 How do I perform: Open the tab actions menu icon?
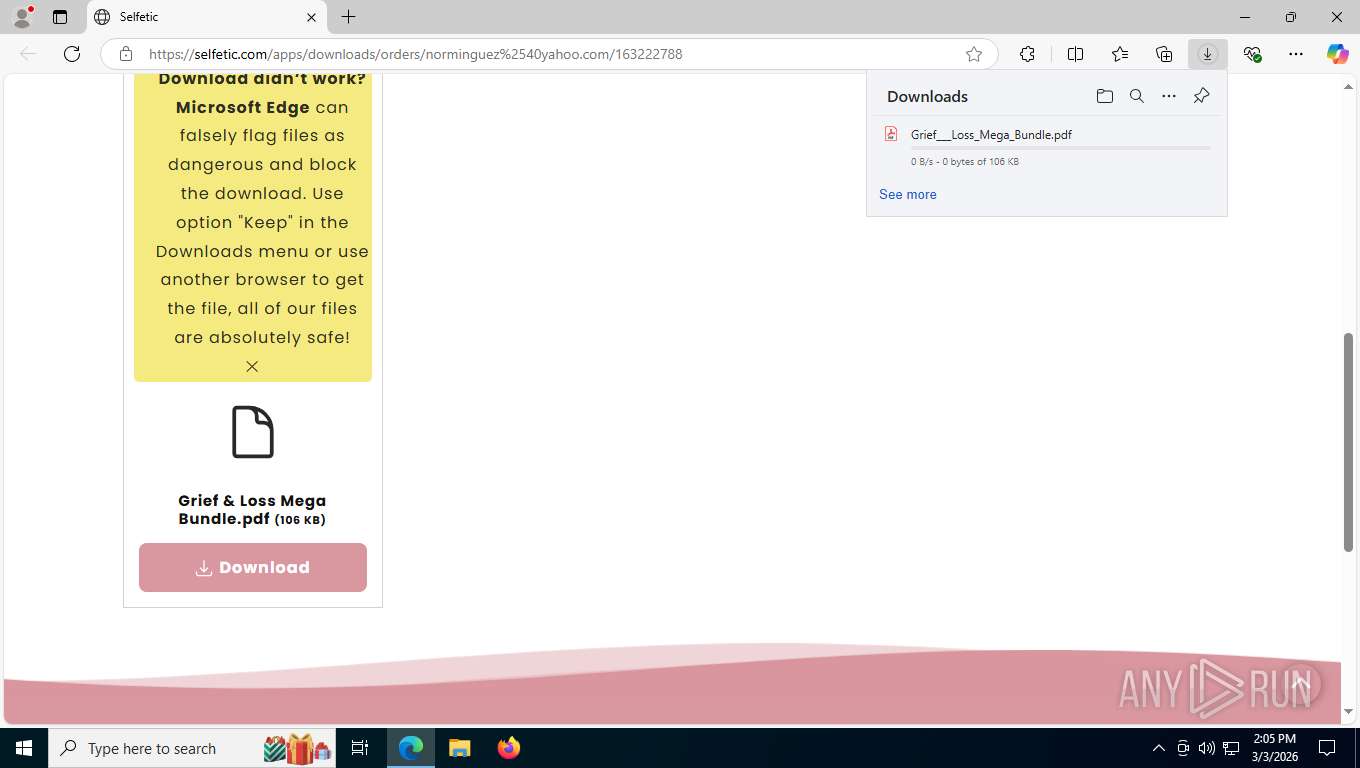pyautogui.click(x=60, y=17)
